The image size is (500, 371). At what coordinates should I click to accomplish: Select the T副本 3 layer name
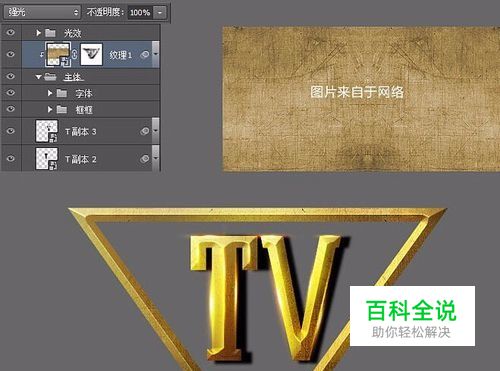81,132
